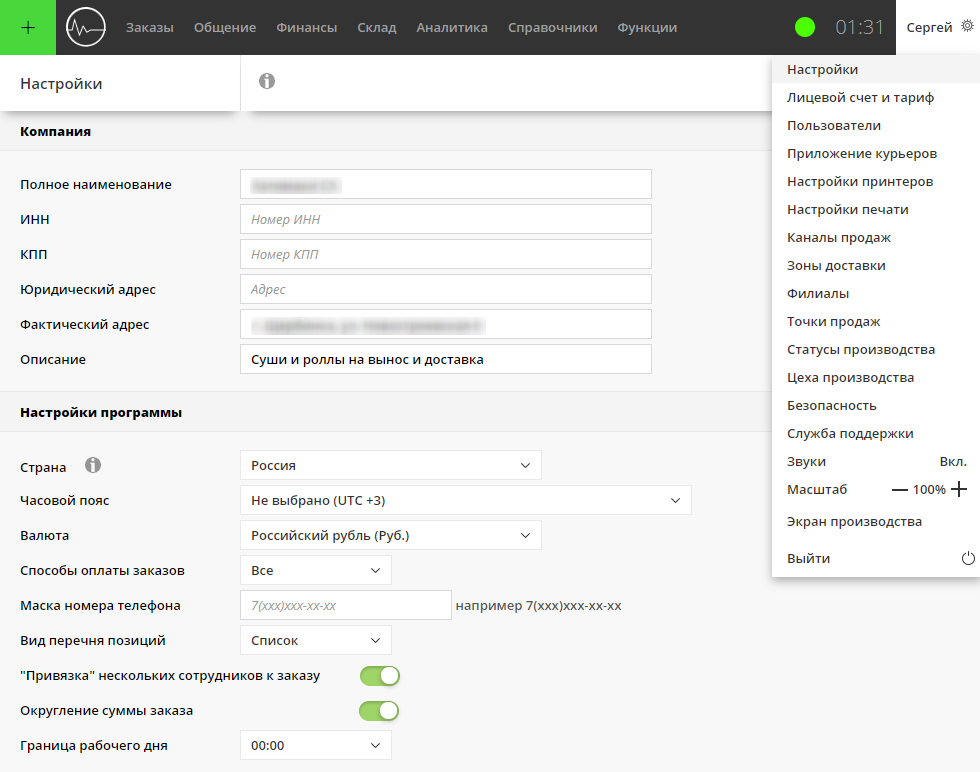This screenshot has height=772, width=980.
Task: Decrease scale with the minus icon
Action: [x=900, y=490]
